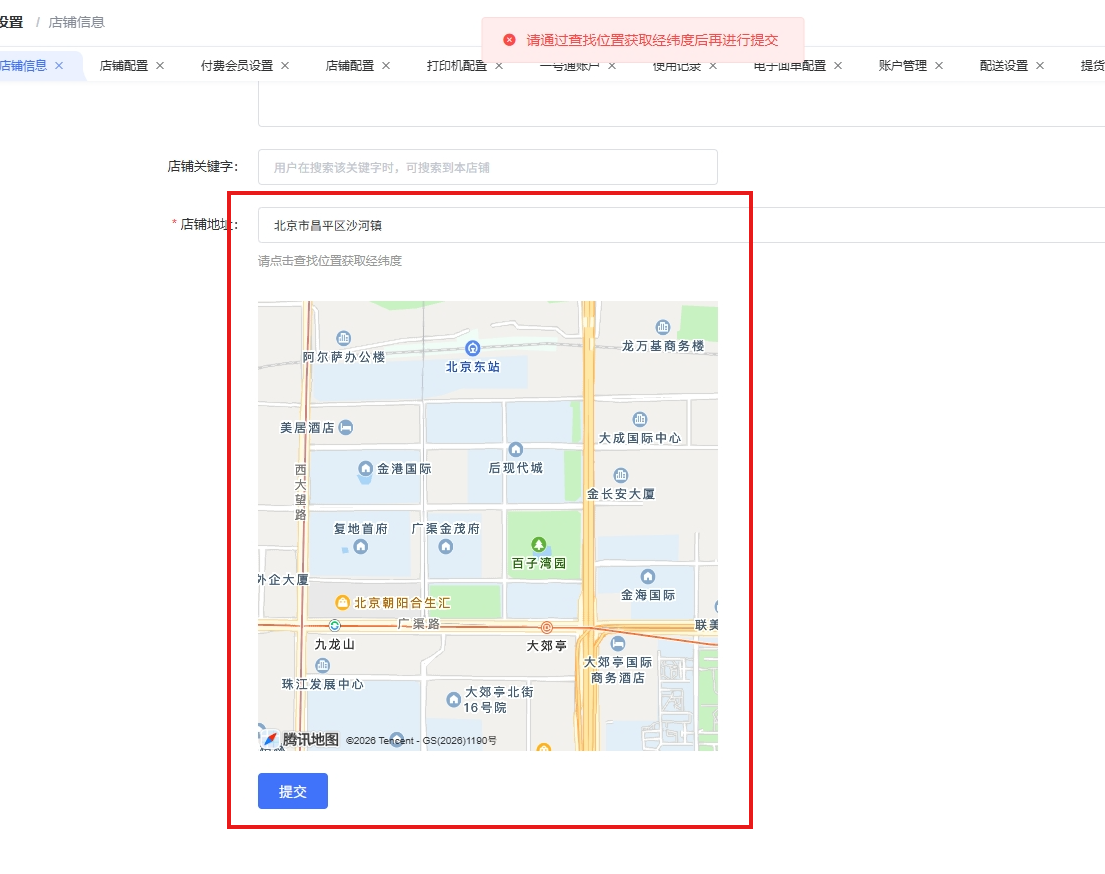Image resolution: width=1105 pixels, height=874 pixels.
Task: Click the error message 请通过查找位置获取经纬度后再进行提交
Action: click(653, 40)
